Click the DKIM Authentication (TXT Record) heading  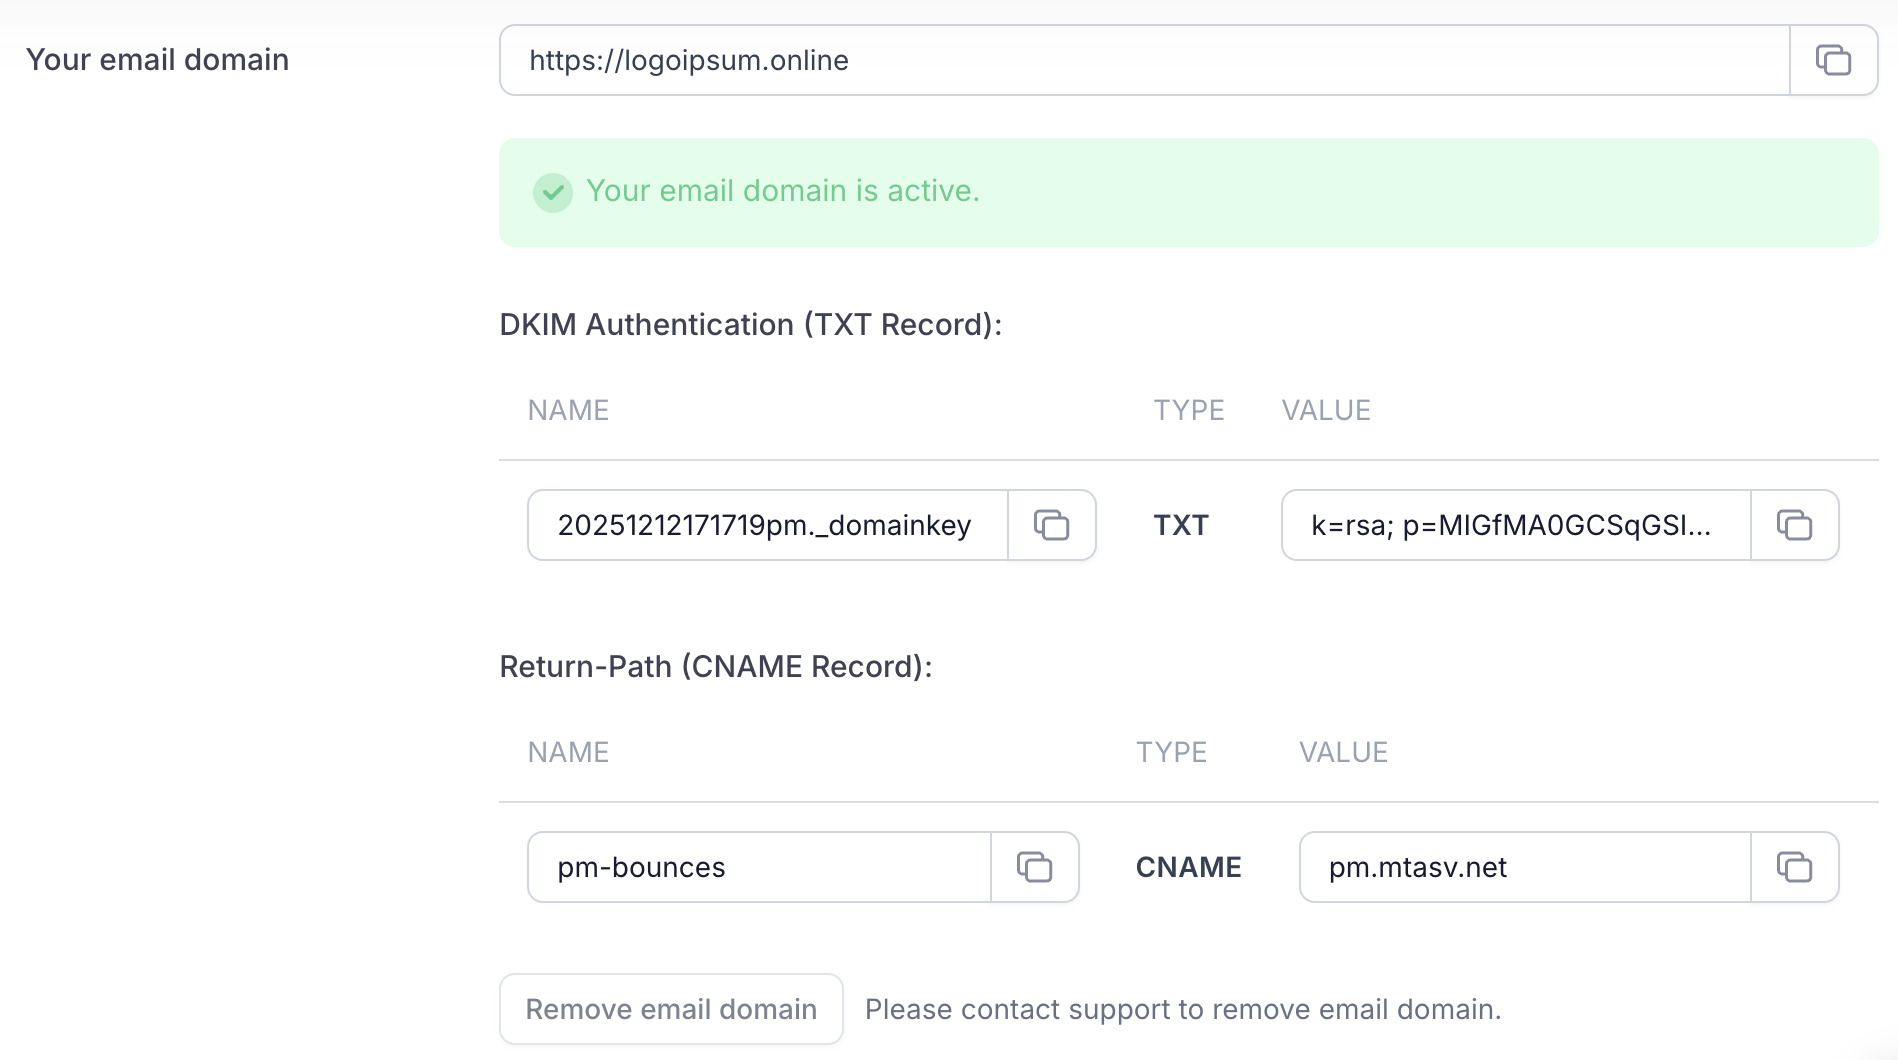pos(750,325)
